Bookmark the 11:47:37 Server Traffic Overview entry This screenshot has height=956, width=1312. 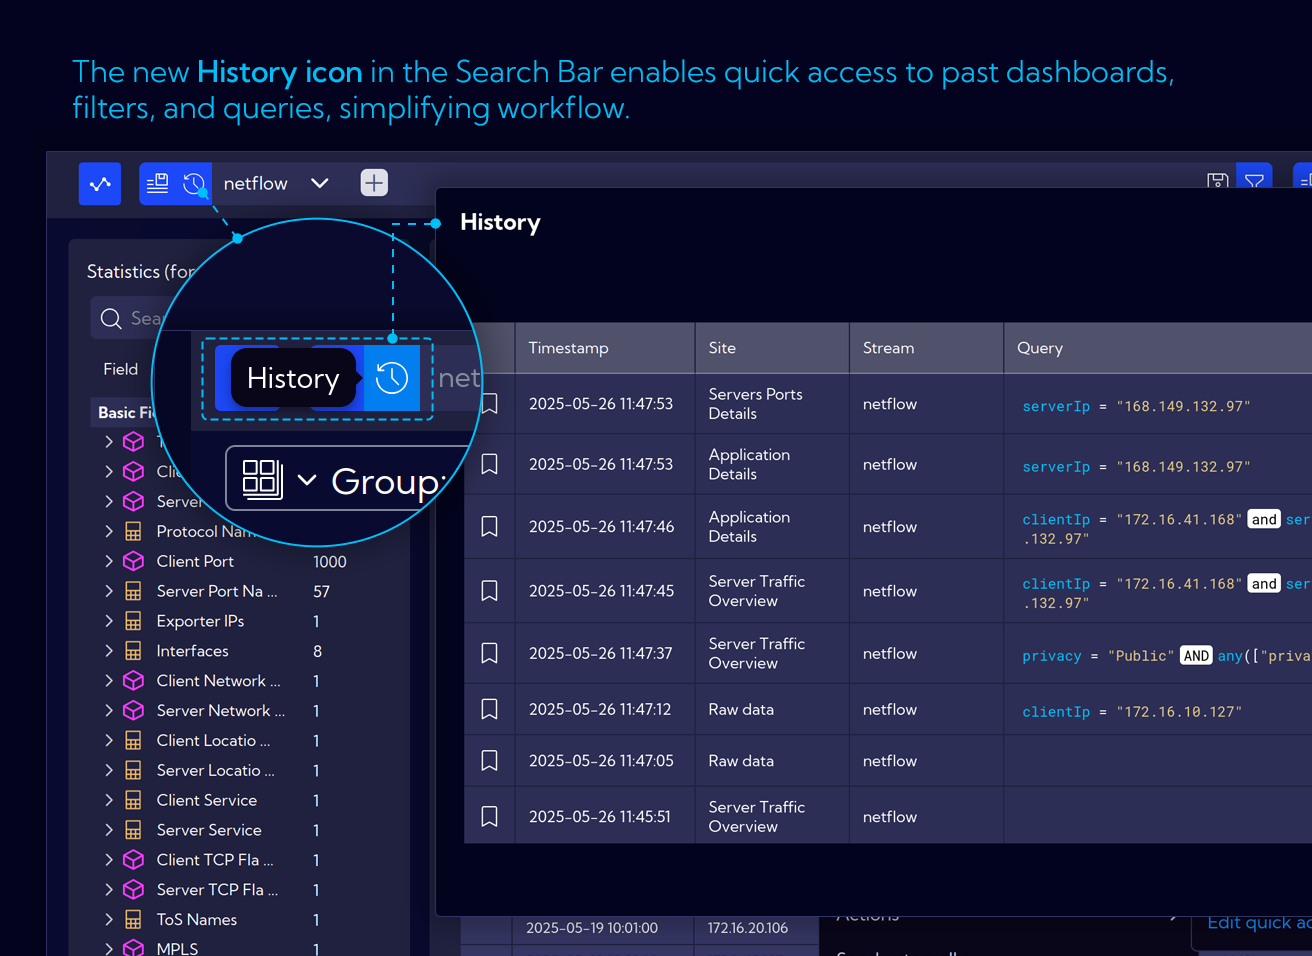pyautogui.click(x=489, y=653)
